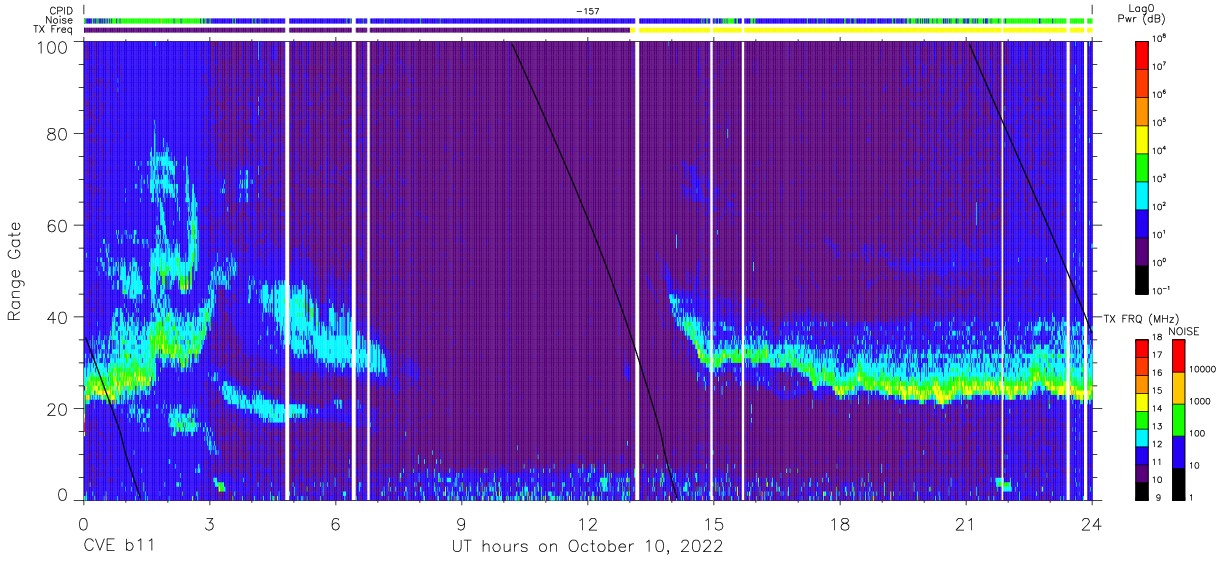This screenshot has height=567, width=1228.
Task: Click the cyan segment of the Lag0 Pwr colorbar
Action: pos(1142,195)
